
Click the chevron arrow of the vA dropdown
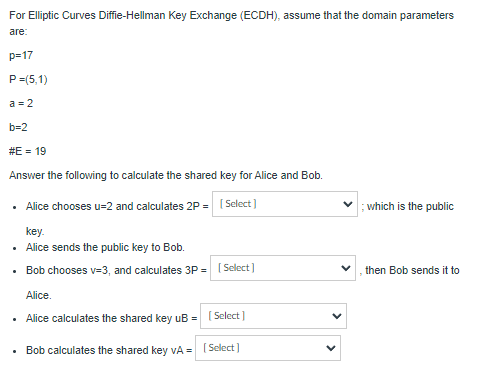tap(331, 348)
